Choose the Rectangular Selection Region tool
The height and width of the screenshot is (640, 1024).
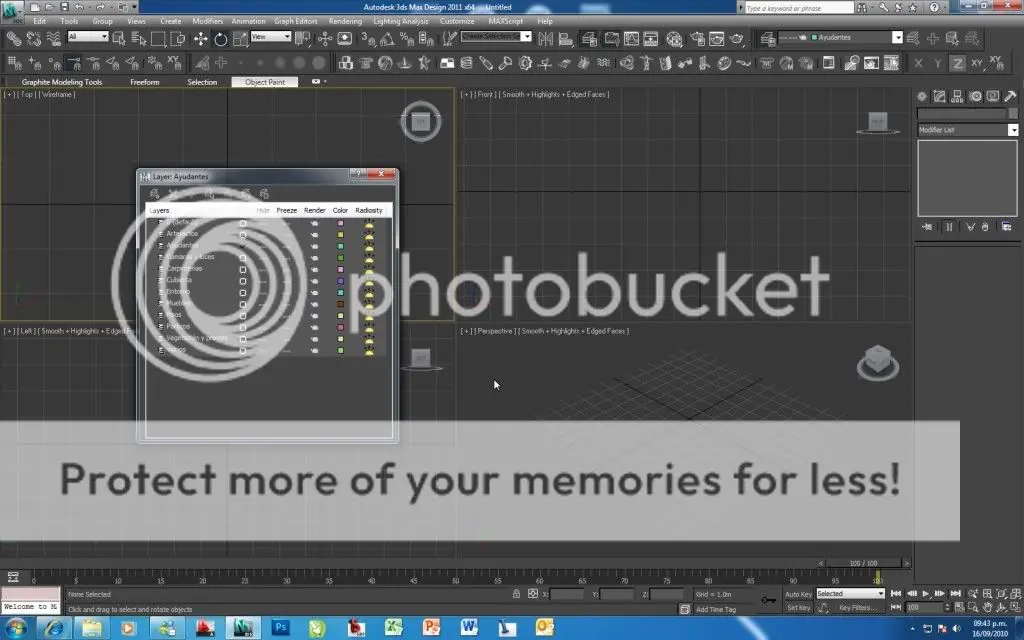158,39
